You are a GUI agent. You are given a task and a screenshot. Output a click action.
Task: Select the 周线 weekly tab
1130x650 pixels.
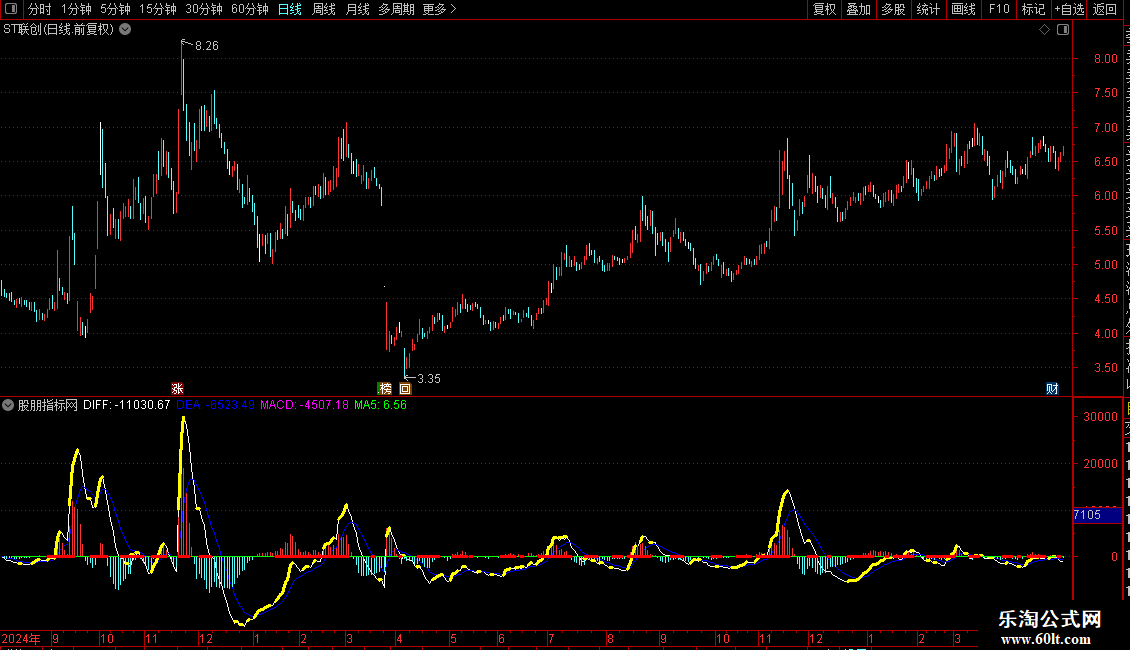point(324,9)
